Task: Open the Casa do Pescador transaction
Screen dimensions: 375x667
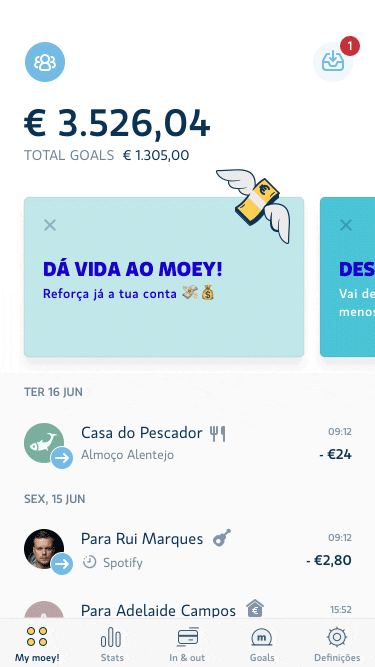Action: click(188, 445)
